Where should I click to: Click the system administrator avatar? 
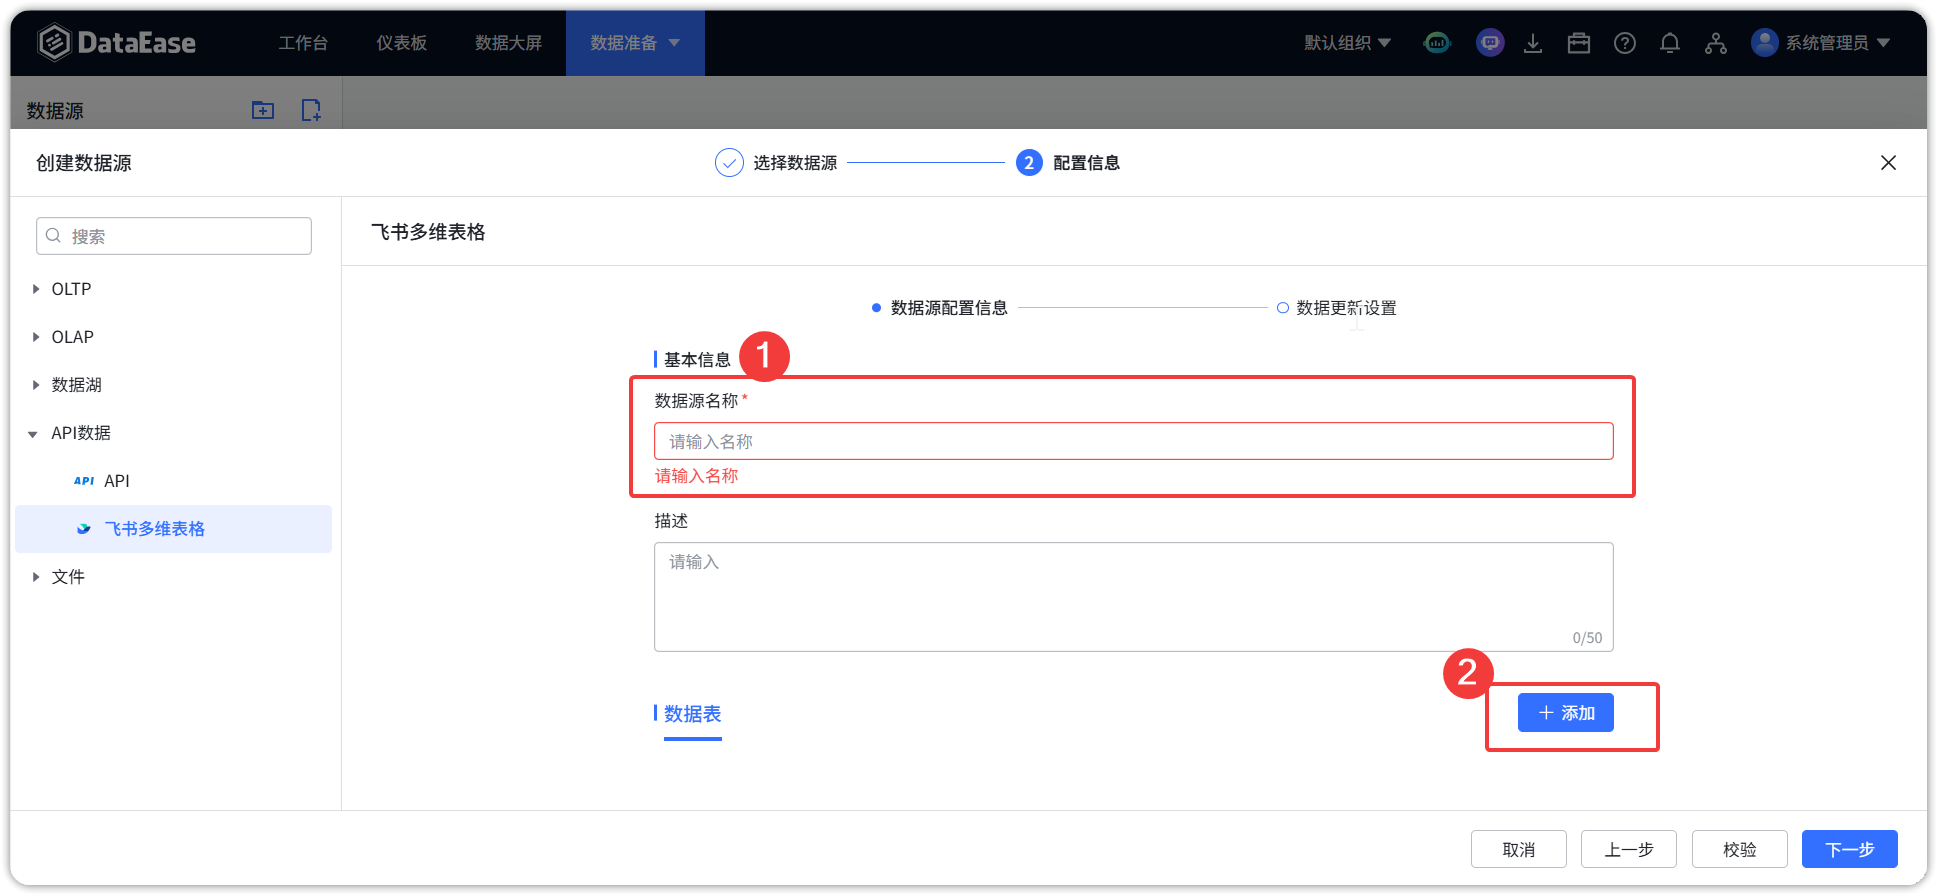1765,42
